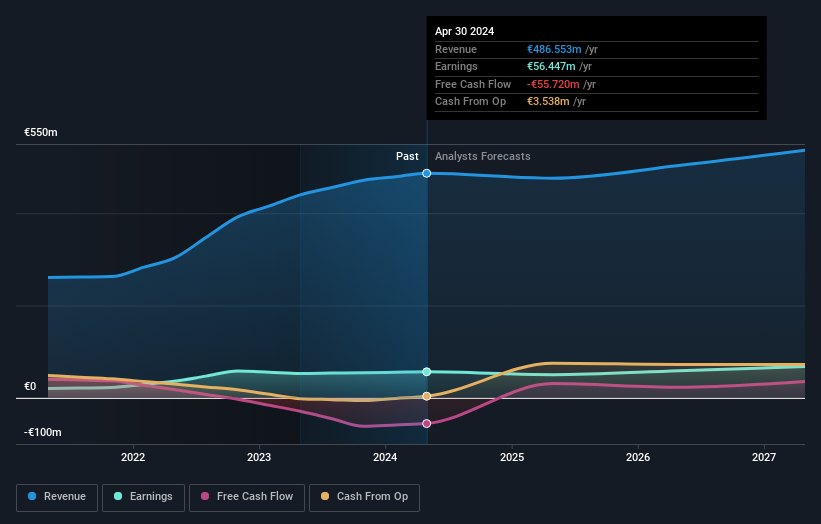Click the blue Revenue data point marker
The image size is (821, 524).
pos(427,173)
